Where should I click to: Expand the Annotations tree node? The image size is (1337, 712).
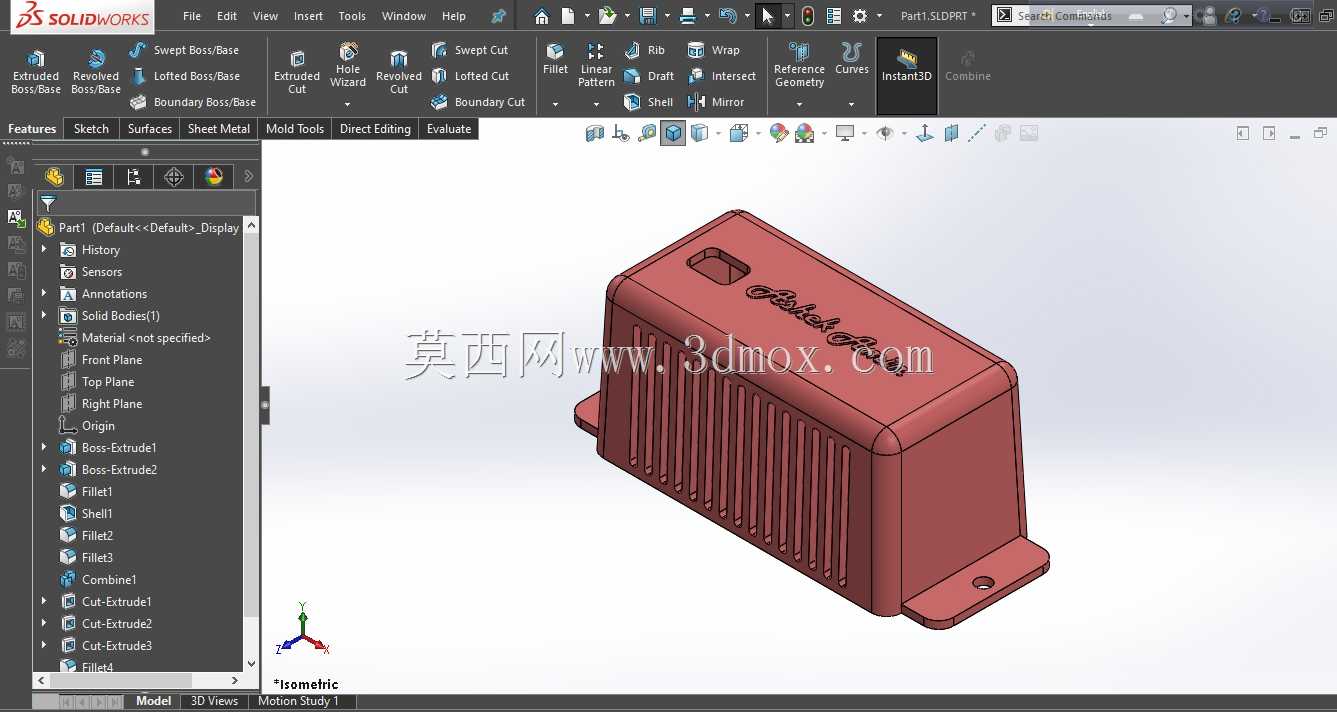pos(44,294)
